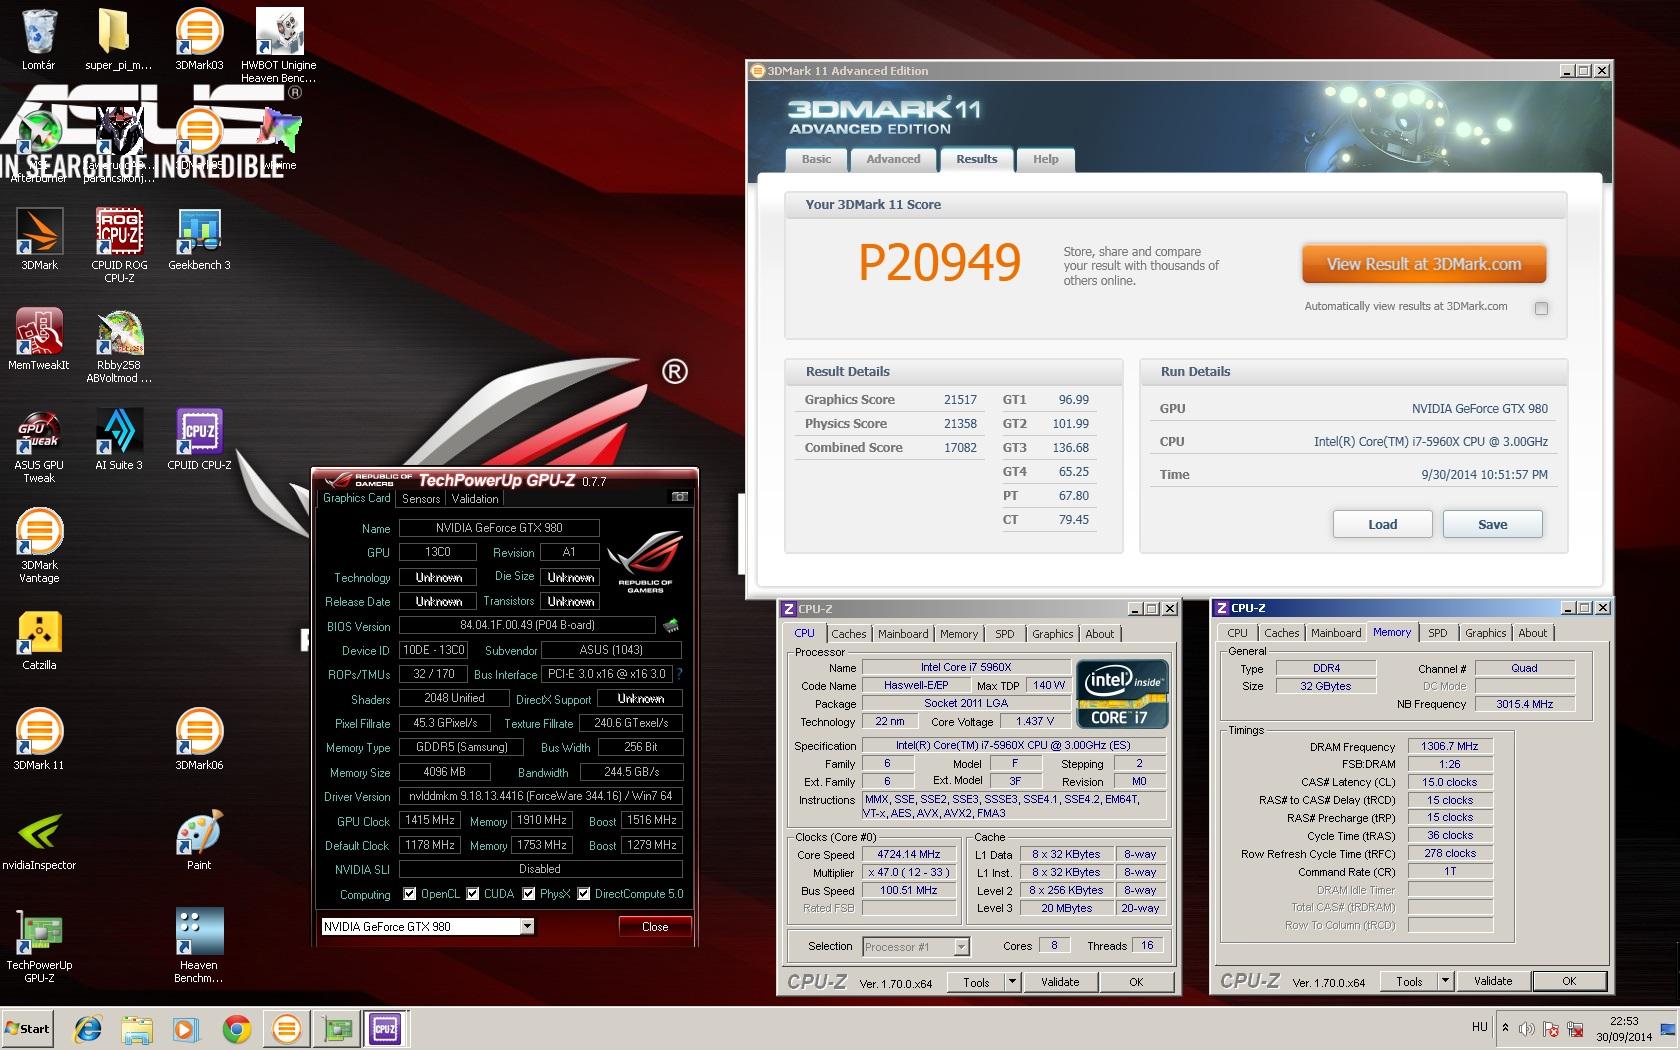Switch to Advanced tab in 3DMark 11

tap(893, 160)
